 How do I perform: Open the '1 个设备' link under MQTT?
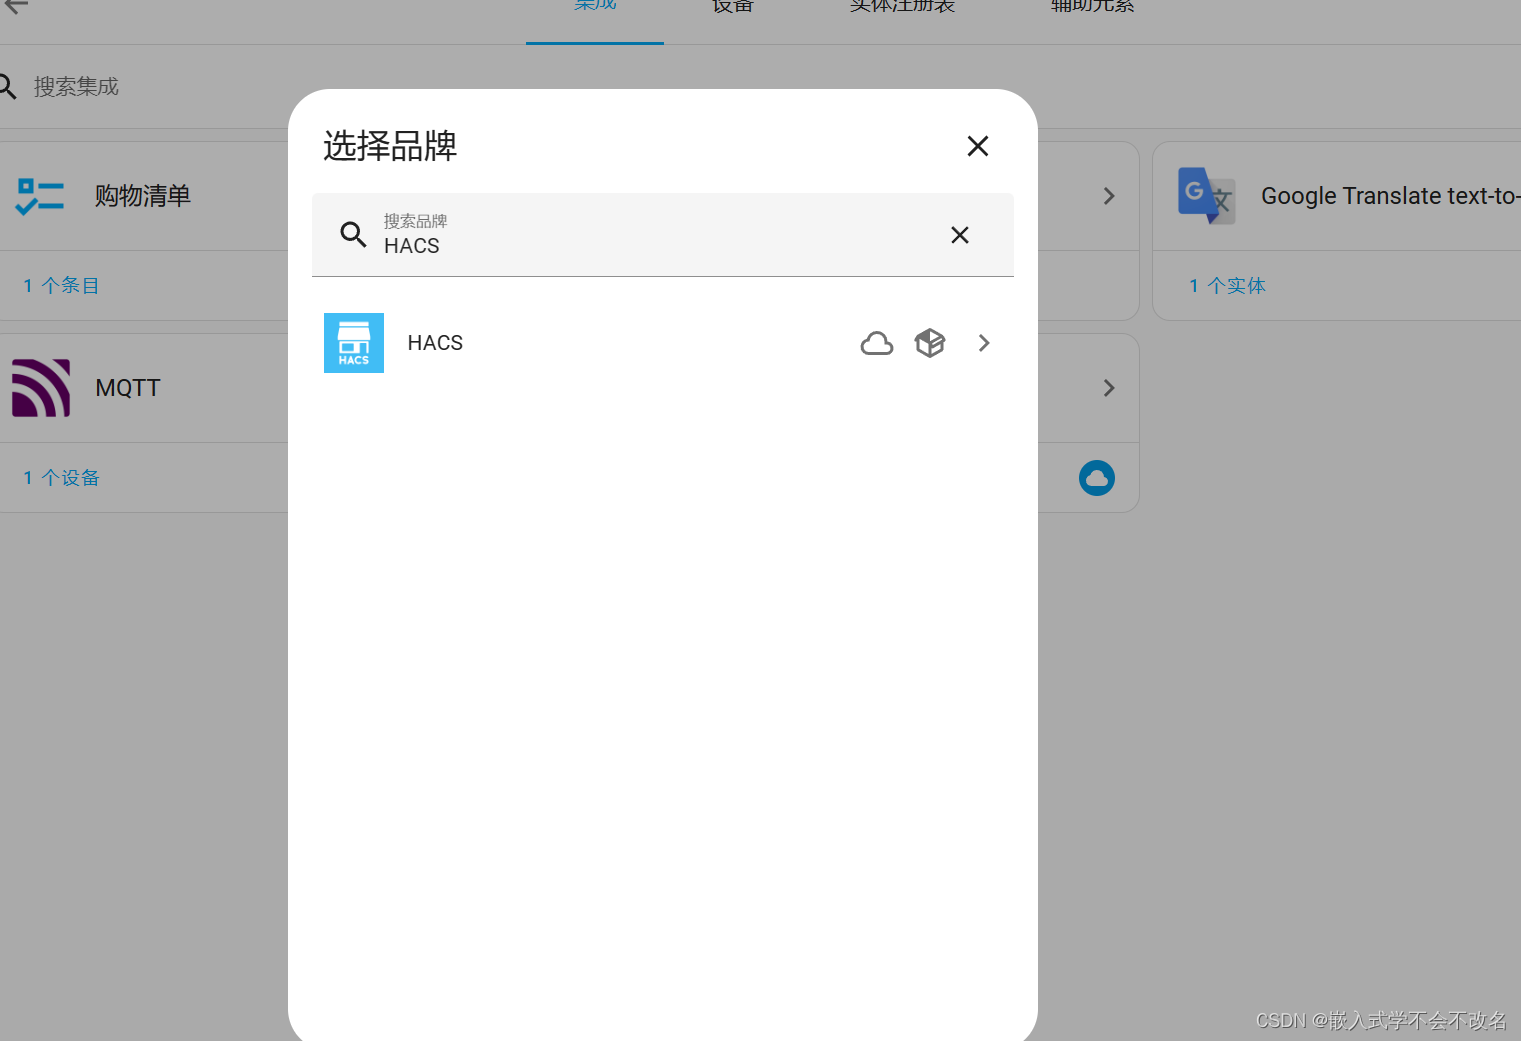(61, 478)
